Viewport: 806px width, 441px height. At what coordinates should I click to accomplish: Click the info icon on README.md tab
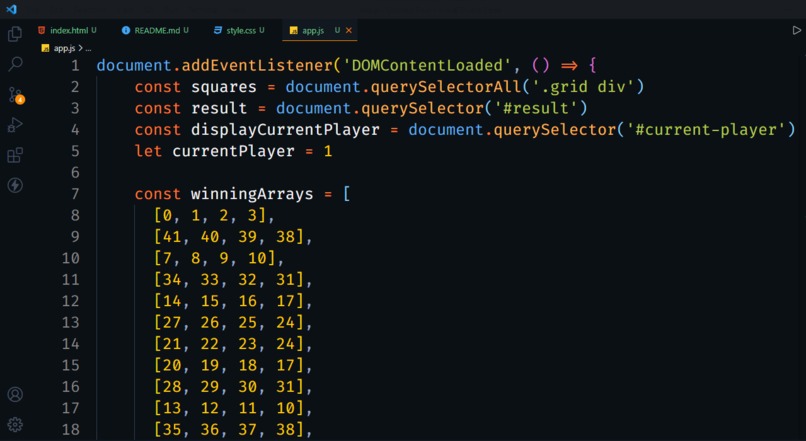point(125,30)
